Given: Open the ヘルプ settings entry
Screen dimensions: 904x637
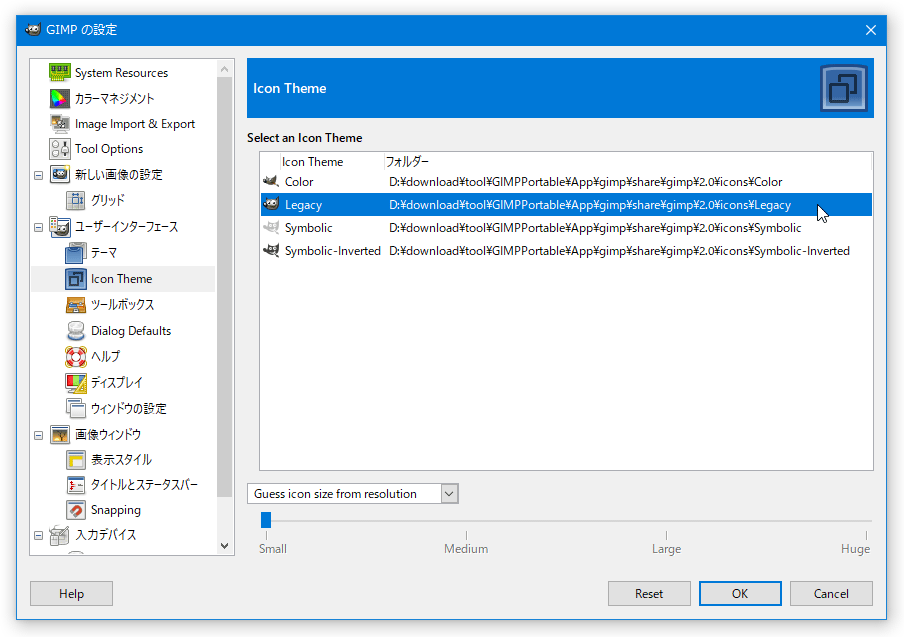Looking at the screenshot, I should [106, 356].
